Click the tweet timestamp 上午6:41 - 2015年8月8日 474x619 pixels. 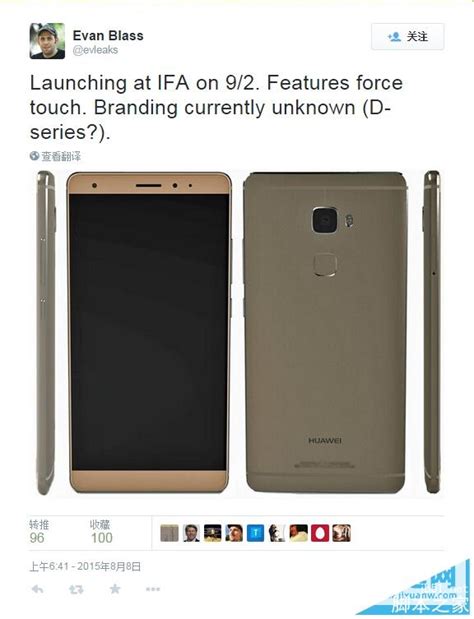click(x=85, y=567)
